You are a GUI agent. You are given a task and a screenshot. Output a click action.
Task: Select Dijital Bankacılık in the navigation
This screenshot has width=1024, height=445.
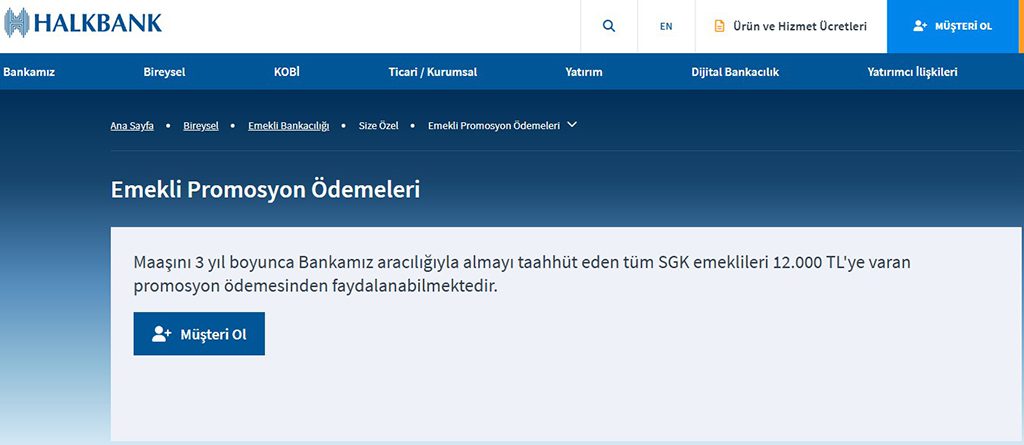(x=734, y=72)
